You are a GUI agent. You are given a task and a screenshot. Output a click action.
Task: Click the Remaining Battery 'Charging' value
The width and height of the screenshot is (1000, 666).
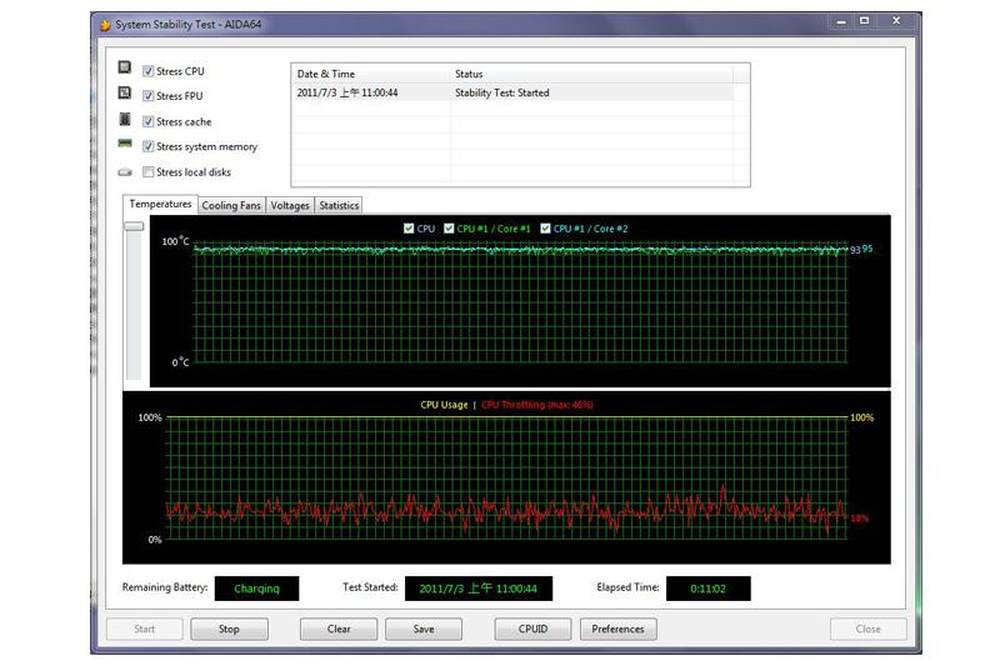256,589
